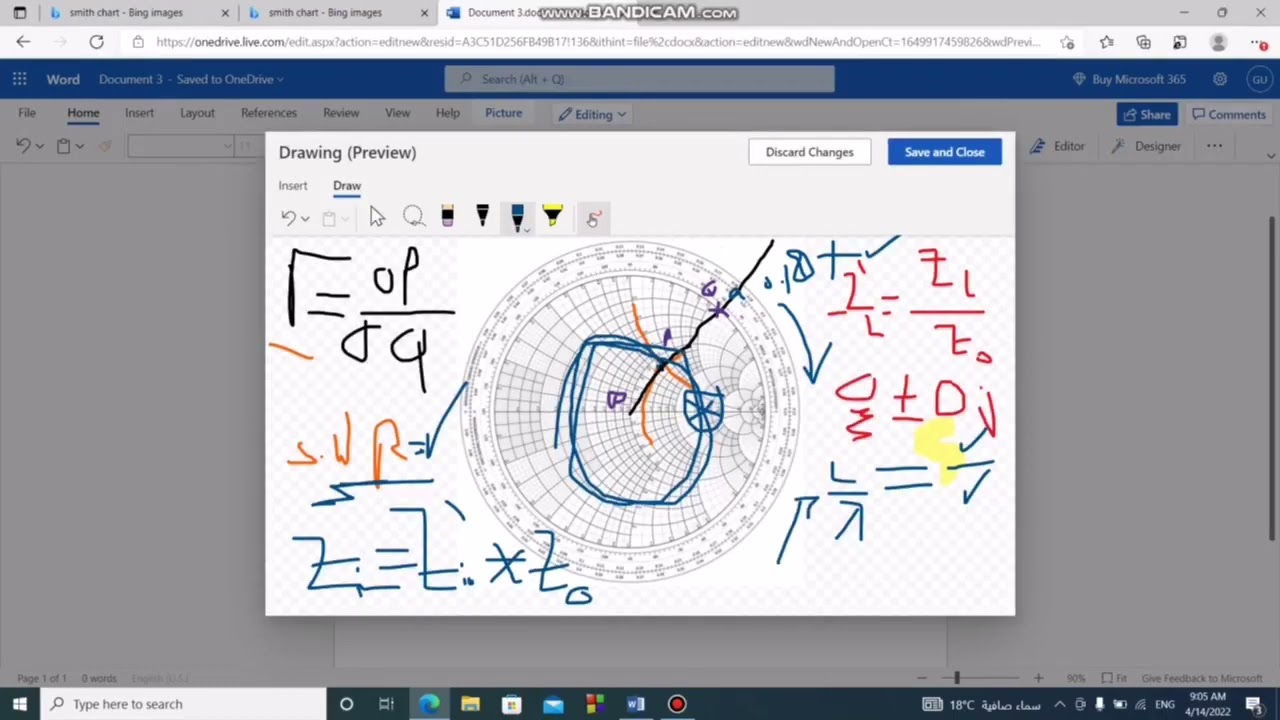Click the Fit page button

[x=1115, y=678]
